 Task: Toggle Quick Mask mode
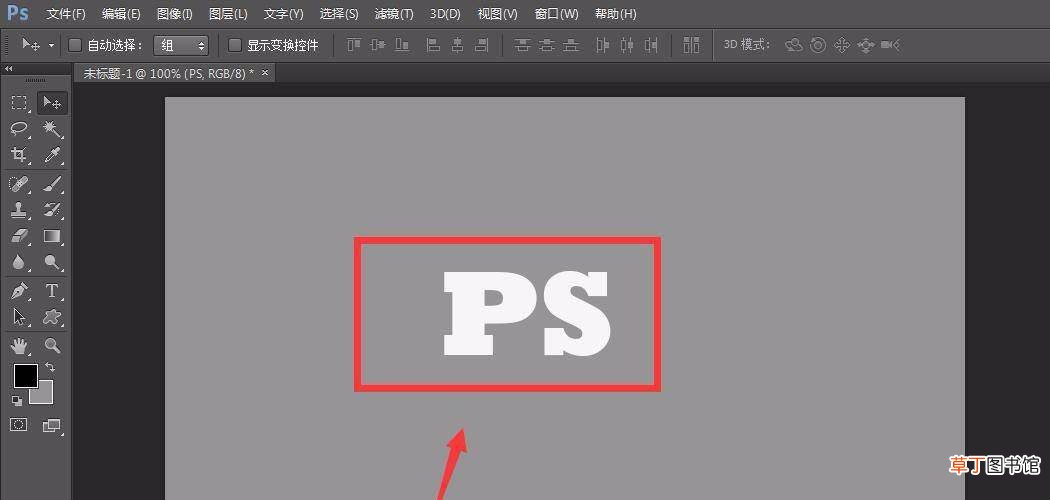pos(19,424)
